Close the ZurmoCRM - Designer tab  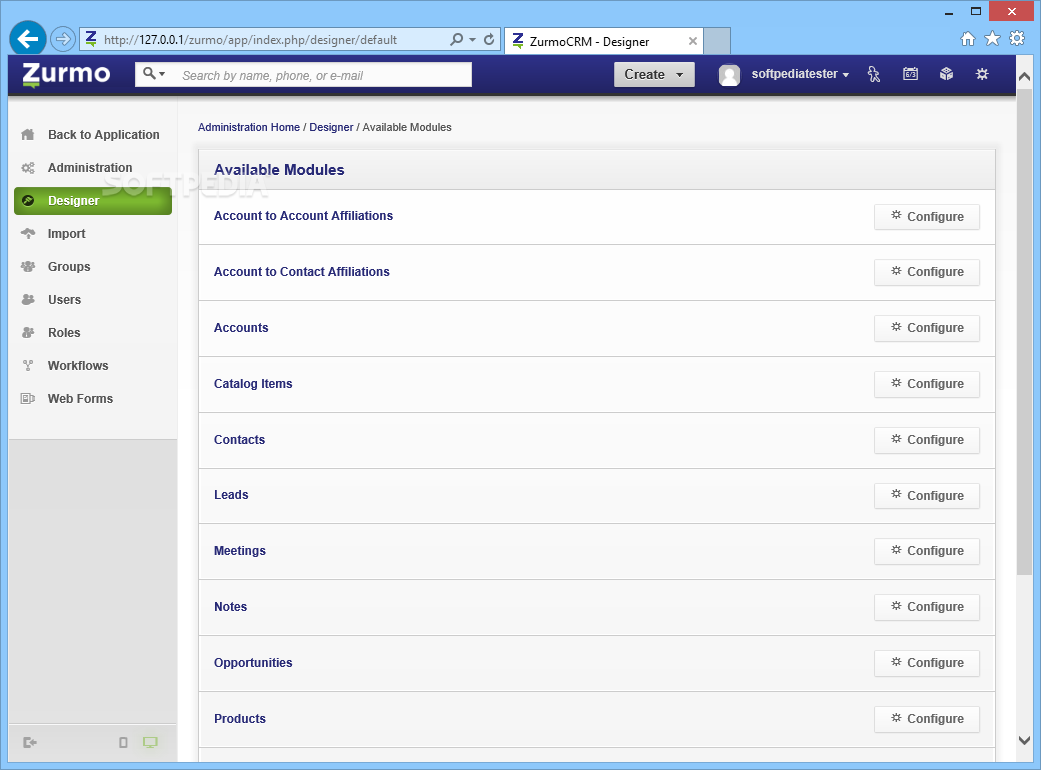pyautogui.click(x=692, y=41)
